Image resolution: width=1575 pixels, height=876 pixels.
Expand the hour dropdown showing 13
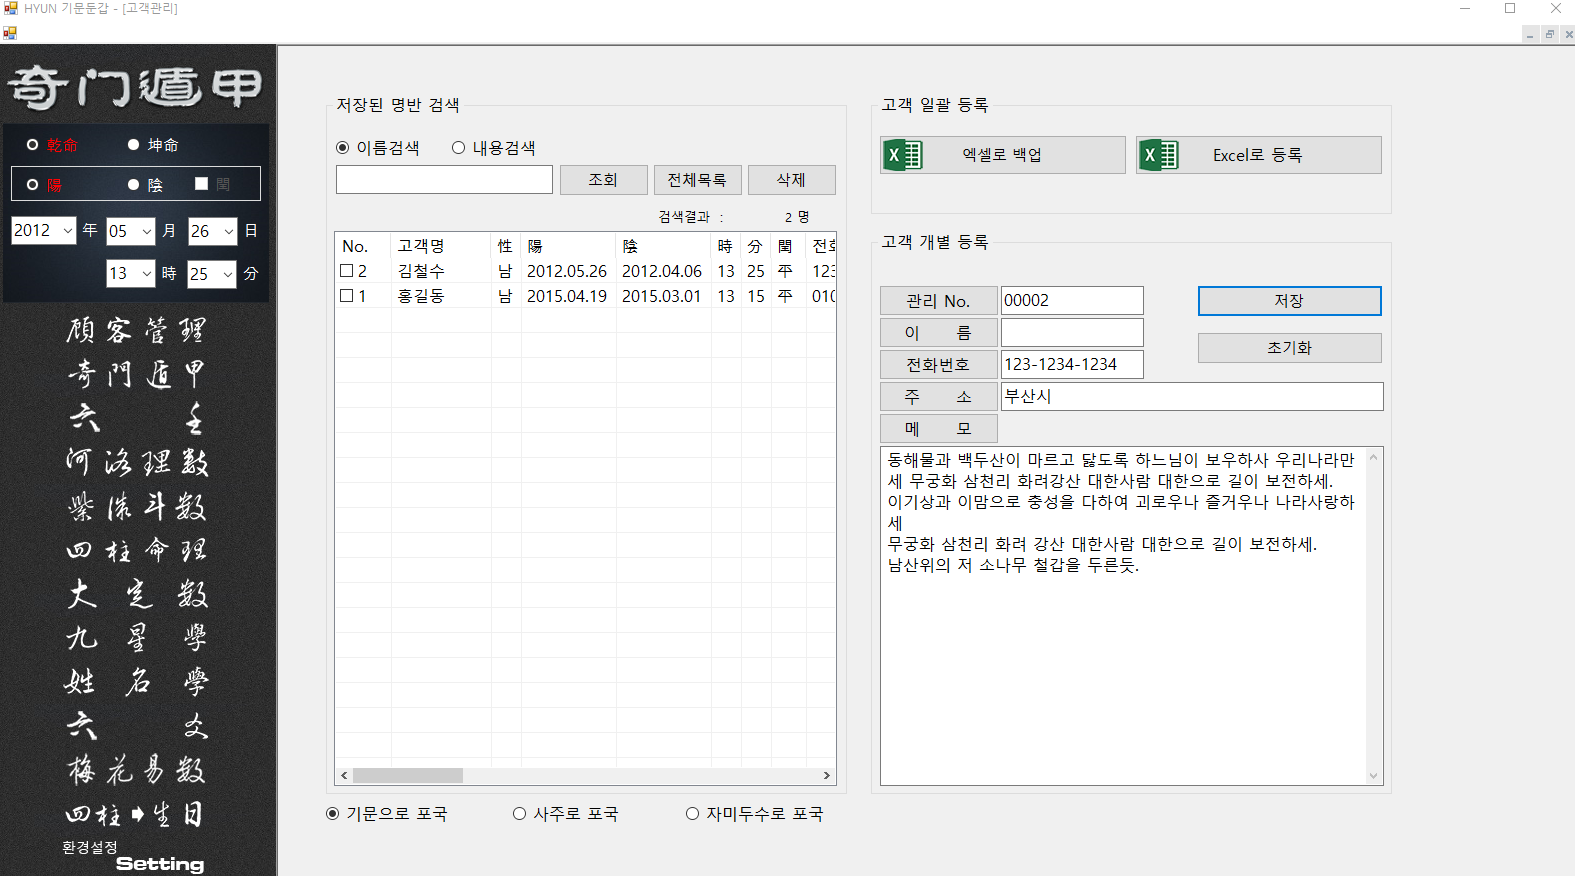[147, 273]
